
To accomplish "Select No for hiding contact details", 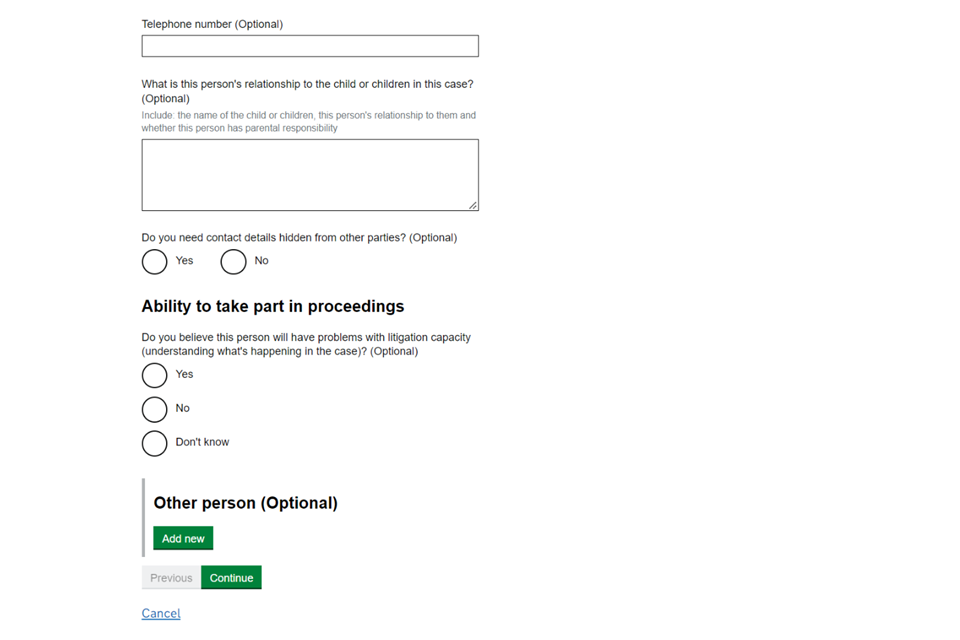I will click(234, 262).
